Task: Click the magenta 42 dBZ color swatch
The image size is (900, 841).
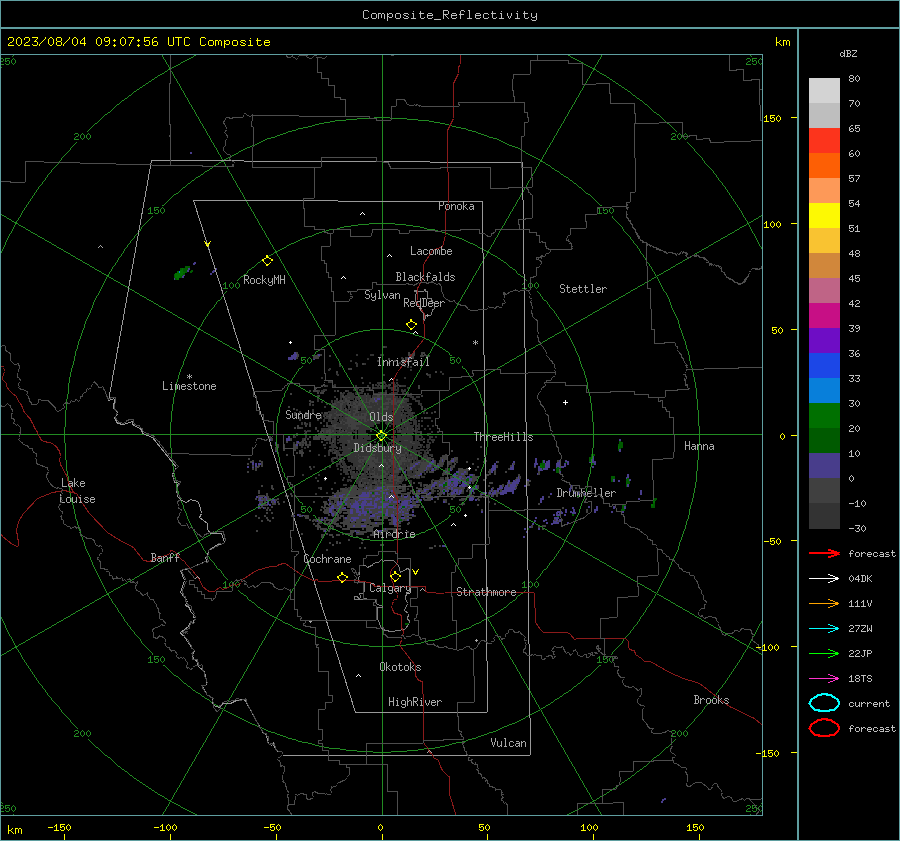Action: coord(824,315)
